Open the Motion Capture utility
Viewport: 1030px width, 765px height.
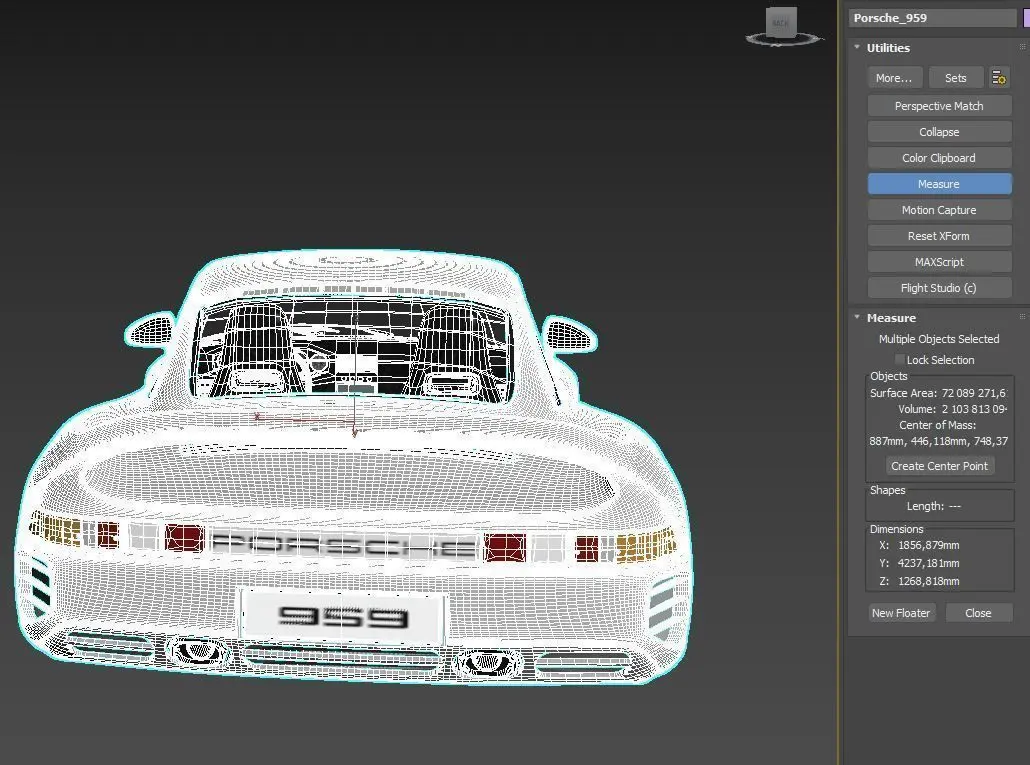click(x=939, y=210)
